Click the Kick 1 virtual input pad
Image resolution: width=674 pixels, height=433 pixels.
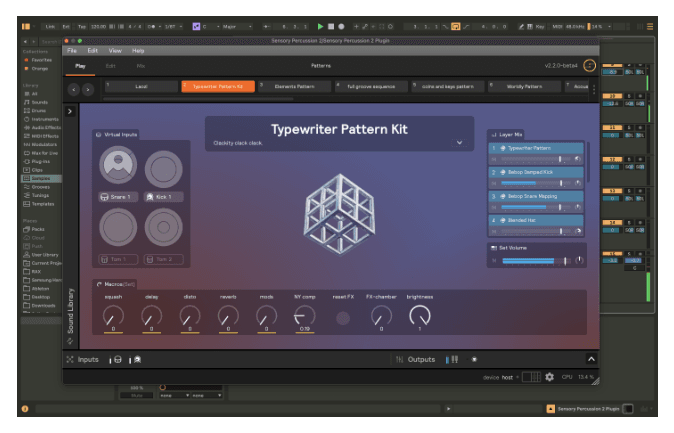tap(163, 169)
